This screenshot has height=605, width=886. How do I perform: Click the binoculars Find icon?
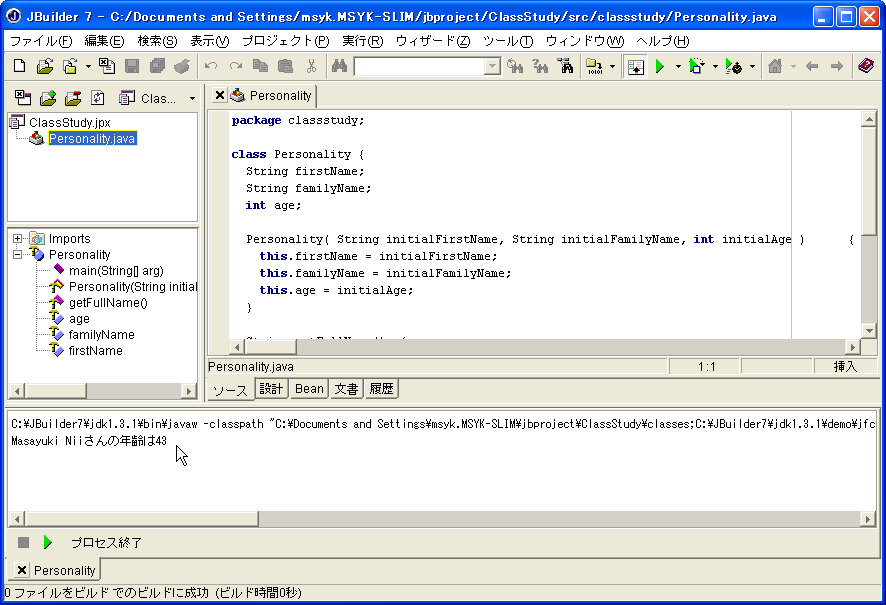tap(339, 66)
